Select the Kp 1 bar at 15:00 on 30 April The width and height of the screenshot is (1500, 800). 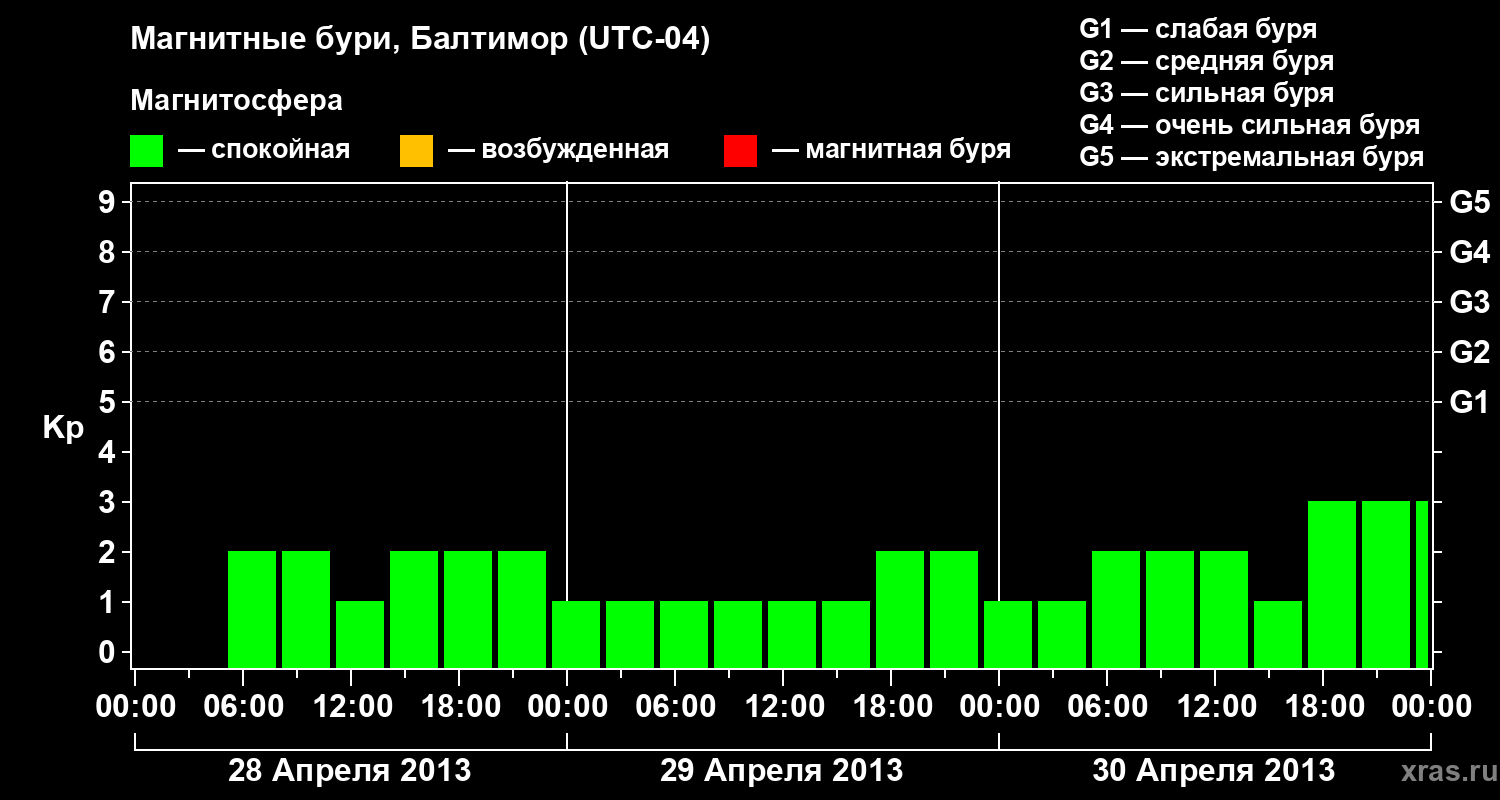coord(1278,634)
